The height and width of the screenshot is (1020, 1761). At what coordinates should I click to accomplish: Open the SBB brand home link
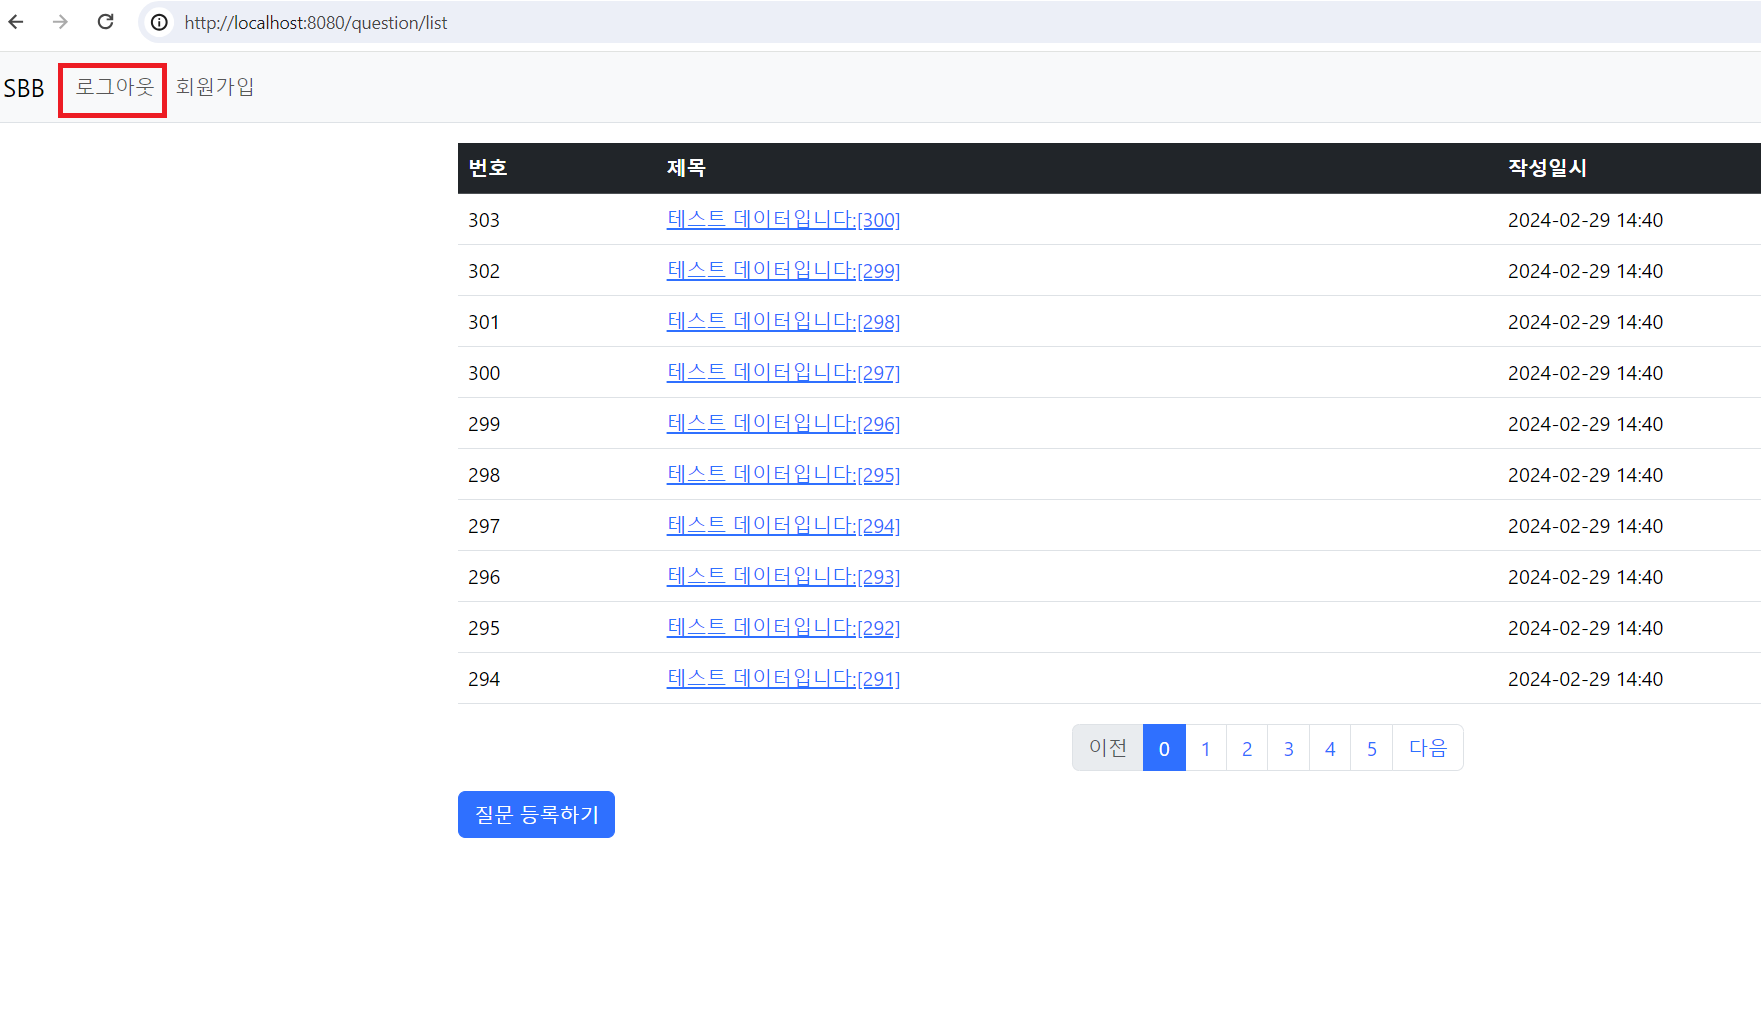click(x=24, y=88)
